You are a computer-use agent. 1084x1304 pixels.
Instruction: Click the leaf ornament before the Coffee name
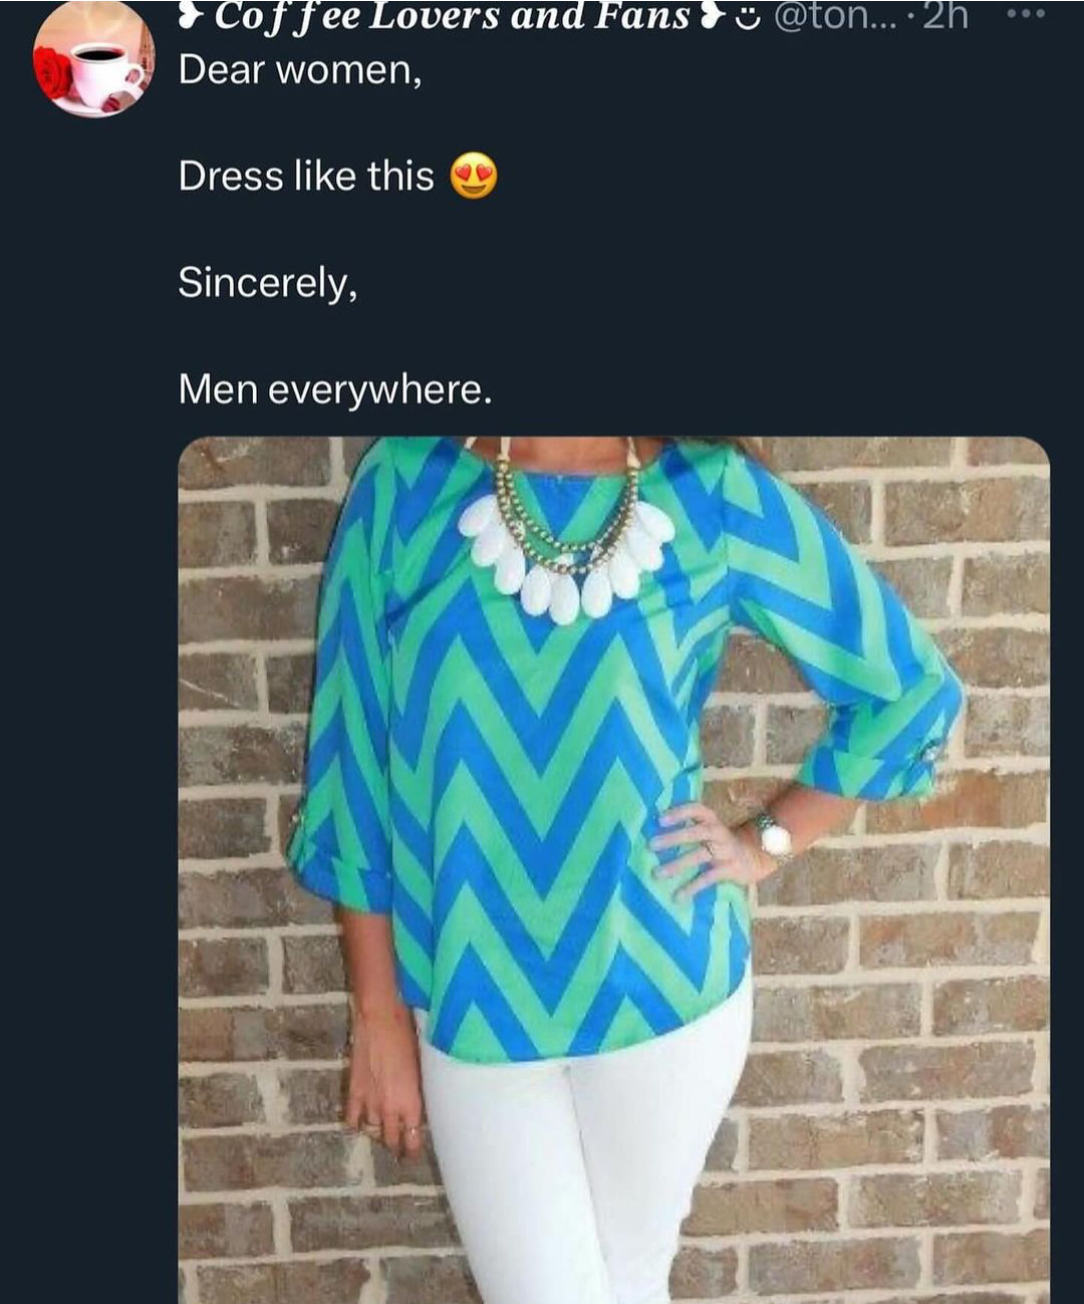coord(190,15)
